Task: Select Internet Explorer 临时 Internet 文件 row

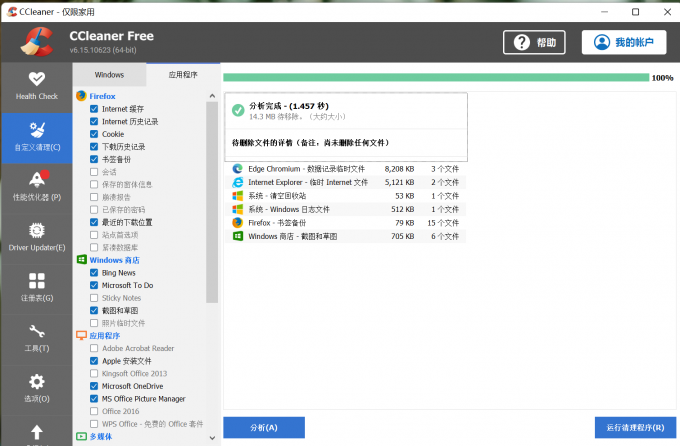Action: point(346,182)
